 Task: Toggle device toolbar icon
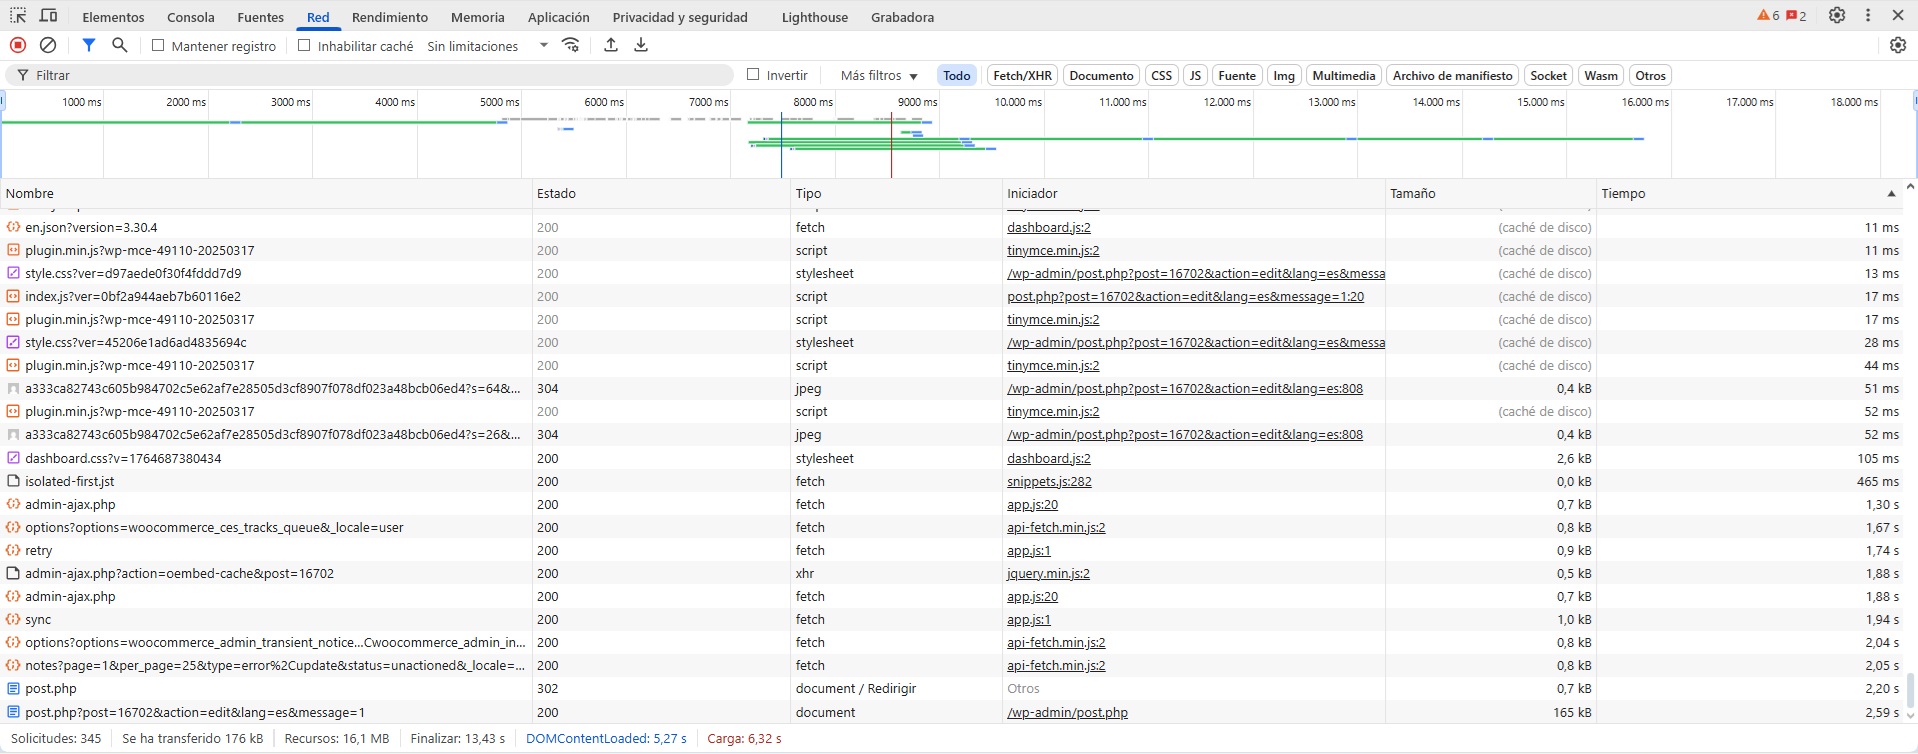(48, 16)
